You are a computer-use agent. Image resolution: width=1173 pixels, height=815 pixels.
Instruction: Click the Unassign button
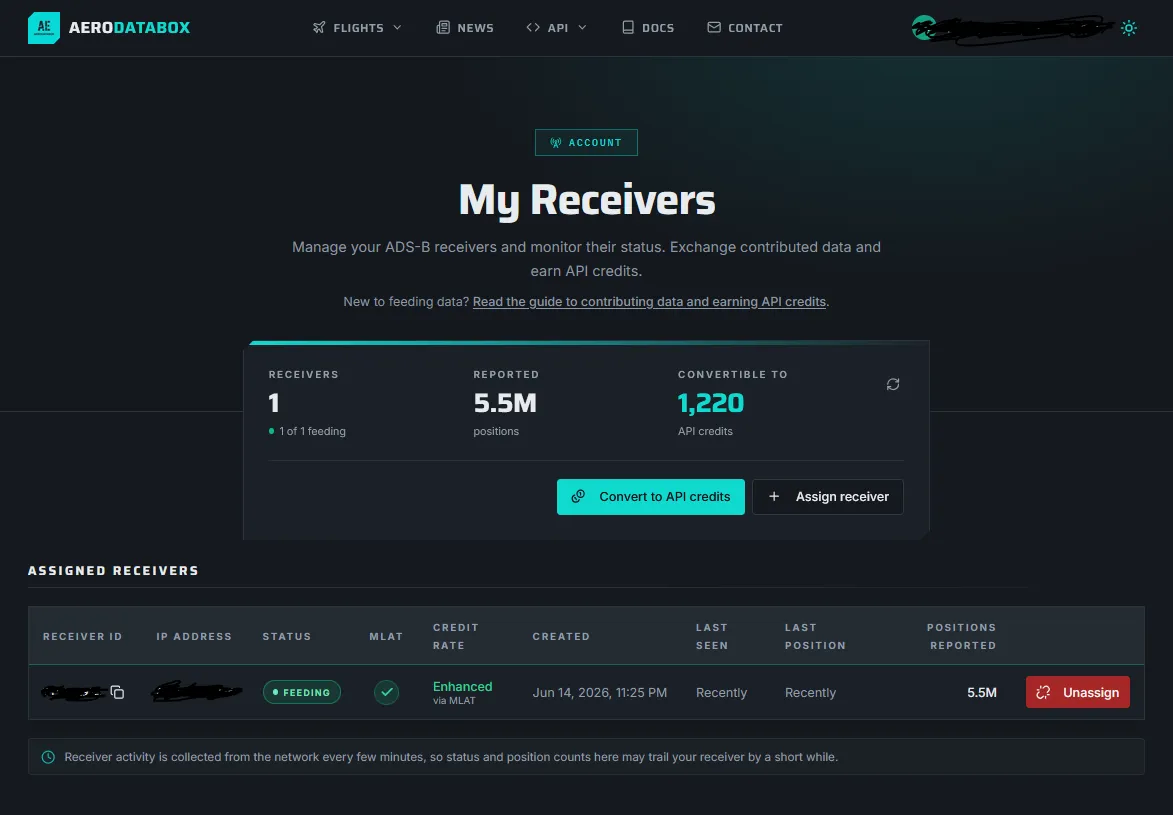(x=1078, y=692)
